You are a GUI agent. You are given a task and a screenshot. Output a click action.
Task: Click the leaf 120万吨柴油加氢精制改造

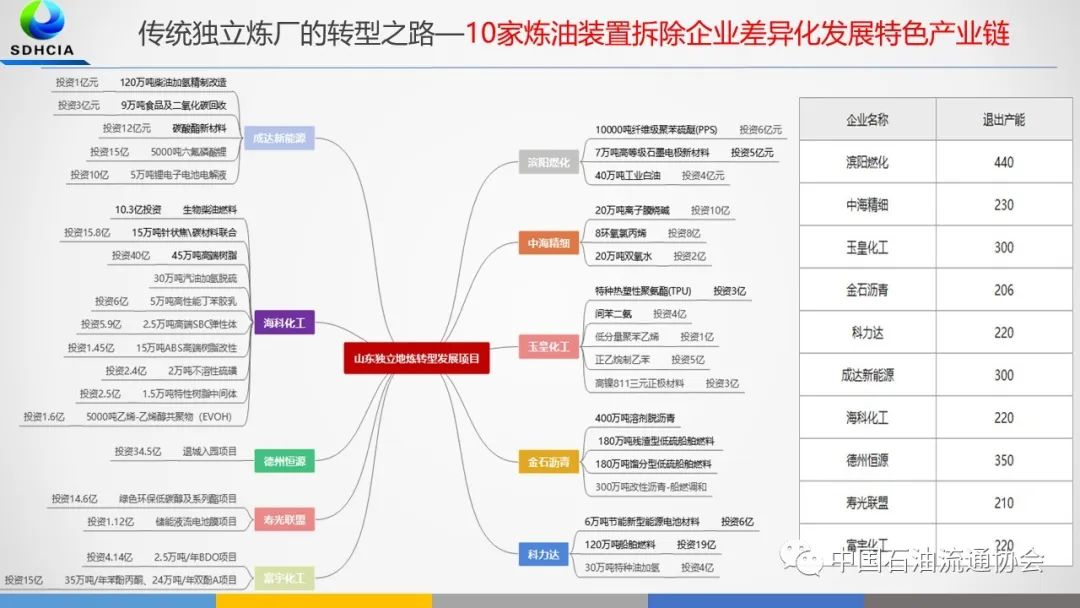coord(173,82)
